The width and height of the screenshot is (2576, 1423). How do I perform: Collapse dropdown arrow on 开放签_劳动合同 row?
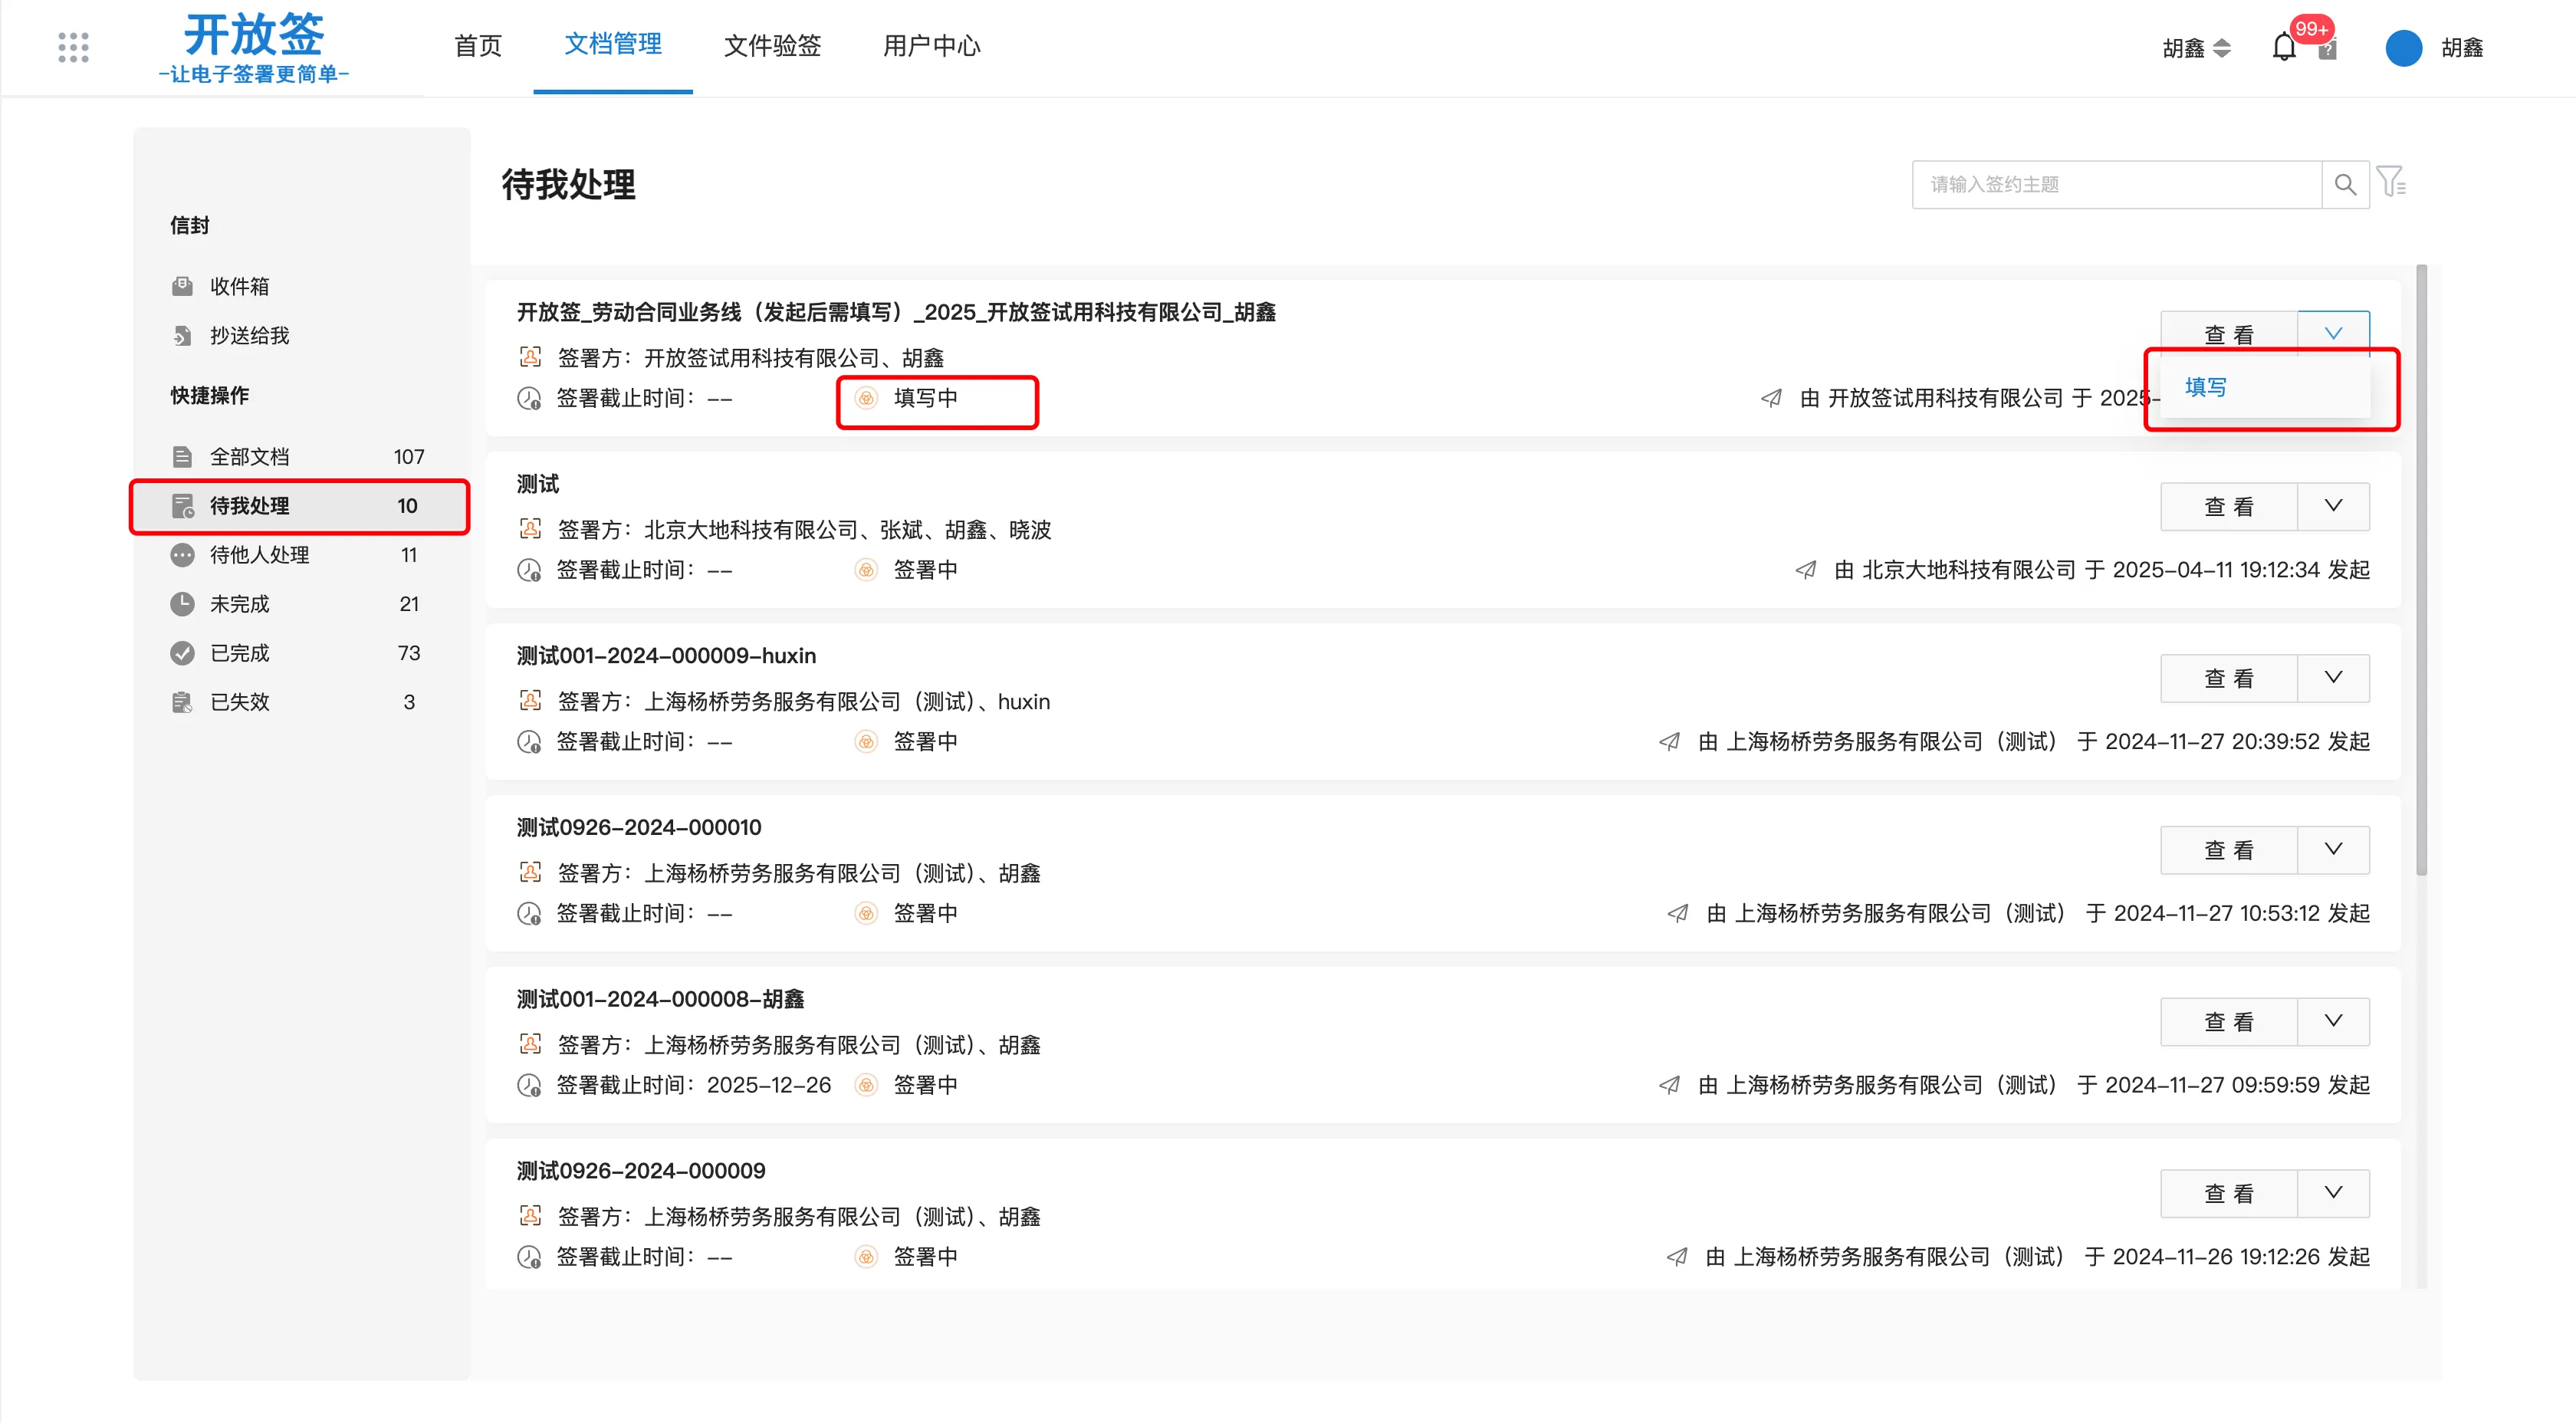click(x=2333, y=333)
